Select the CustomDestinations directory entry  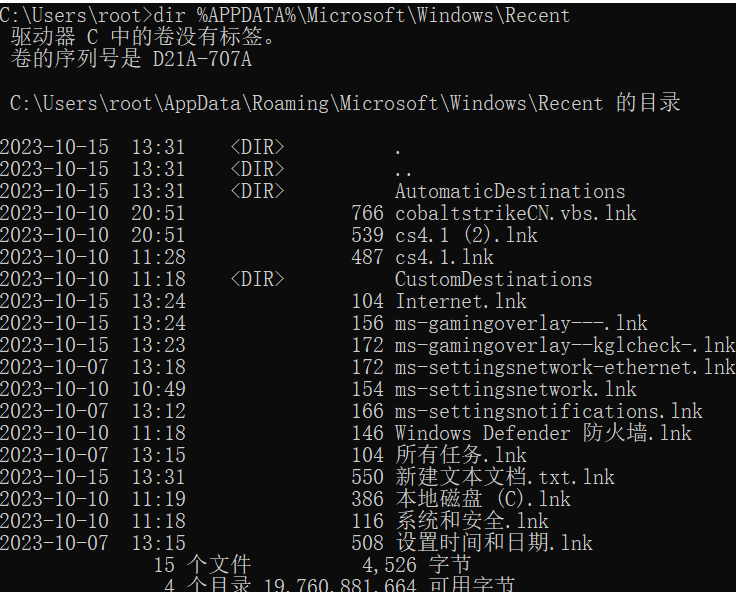pyautogui.click(x=493, y=279)
